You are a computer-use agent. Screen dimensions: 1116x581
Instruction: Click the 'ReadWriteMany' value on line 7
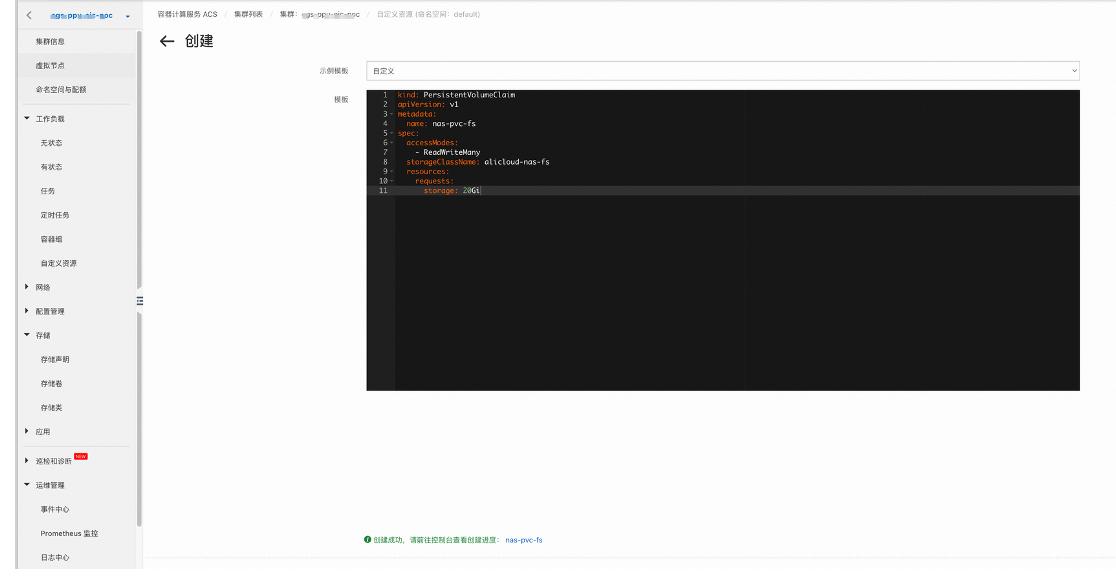[452, 152]
